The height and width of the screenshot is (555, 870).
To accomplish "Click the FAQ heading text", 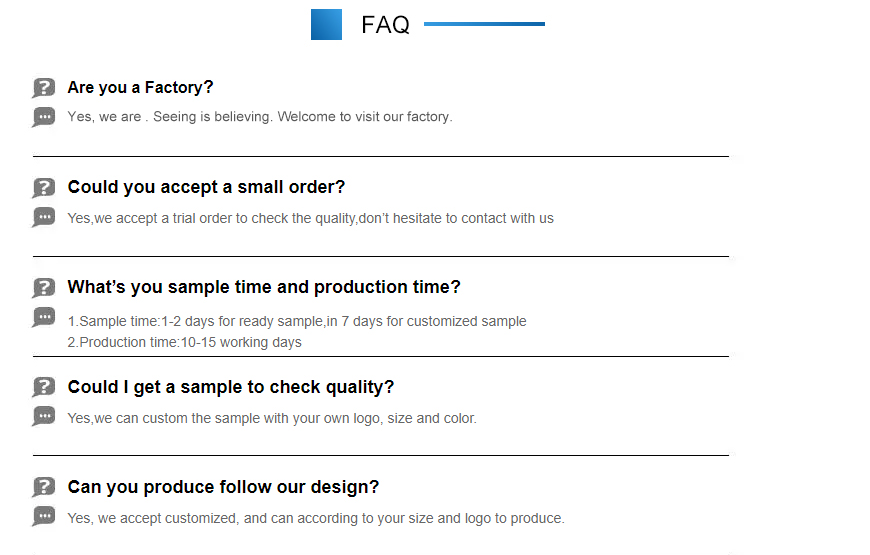I will [385, 25].
